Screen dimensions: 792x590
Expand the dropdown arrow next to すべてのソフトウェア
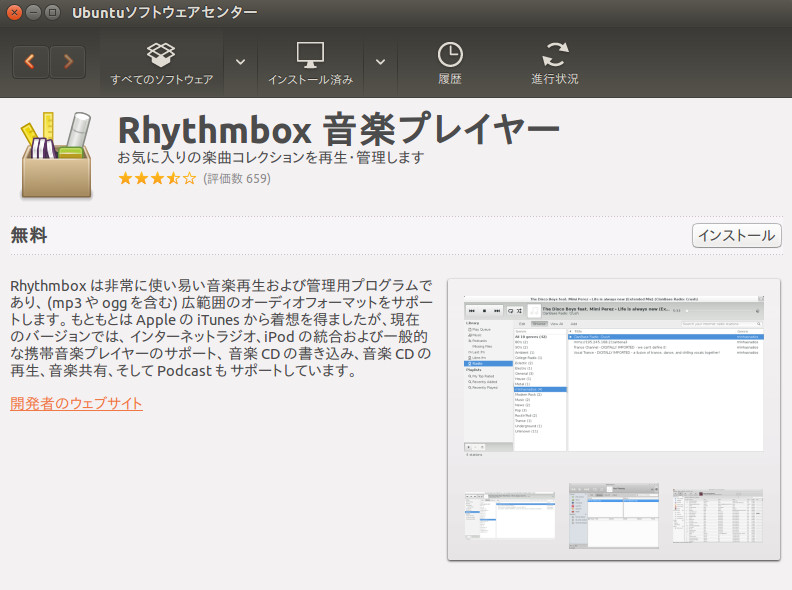click(x=240, y=62)
